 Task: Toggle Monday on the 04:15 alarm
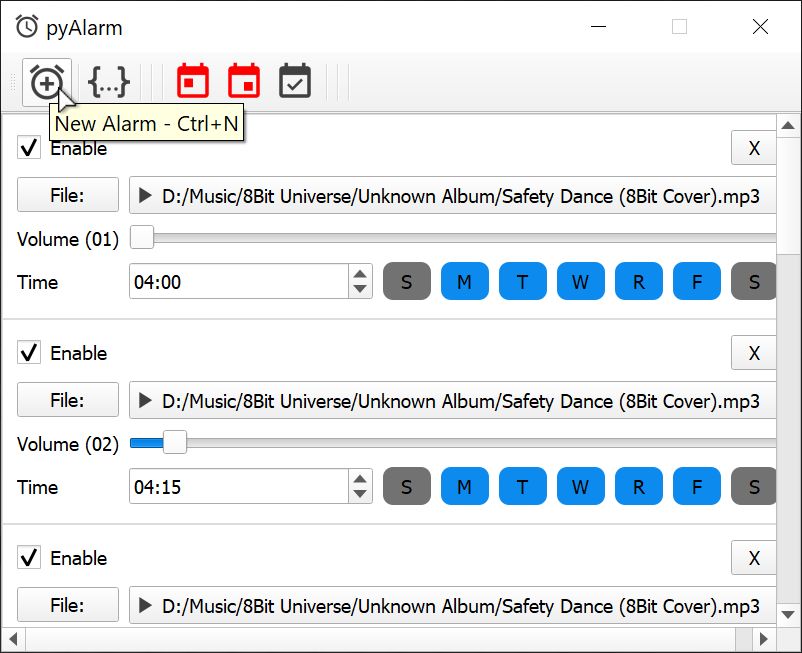coord(464,486)
